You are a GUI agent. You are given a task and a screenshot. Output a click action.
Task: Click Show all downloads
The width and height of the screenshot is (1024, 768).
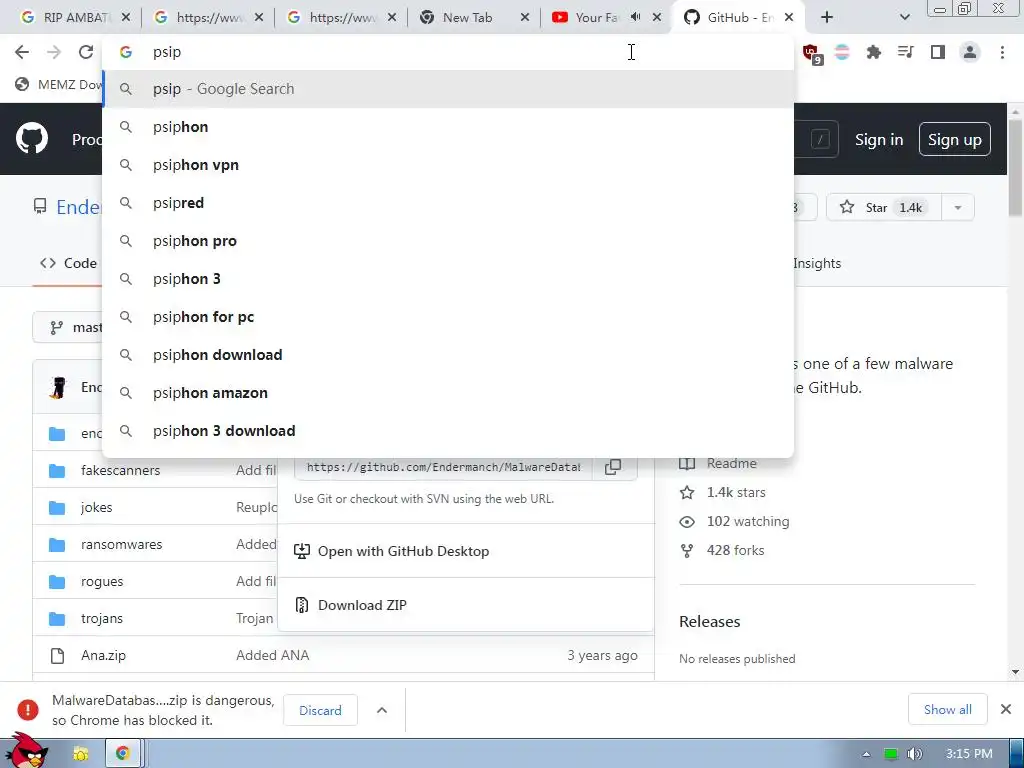[948, 709]
